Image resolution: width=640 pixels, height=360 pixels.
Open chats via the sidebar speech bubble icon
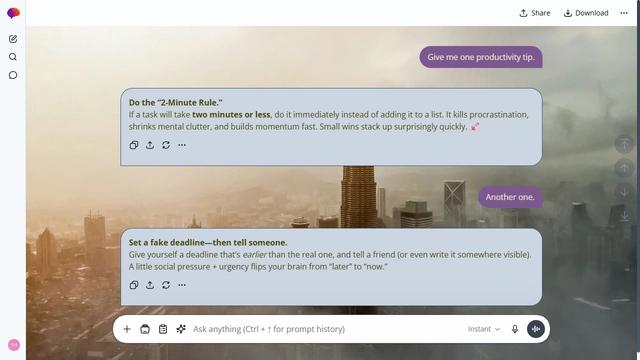click(13, 75)
